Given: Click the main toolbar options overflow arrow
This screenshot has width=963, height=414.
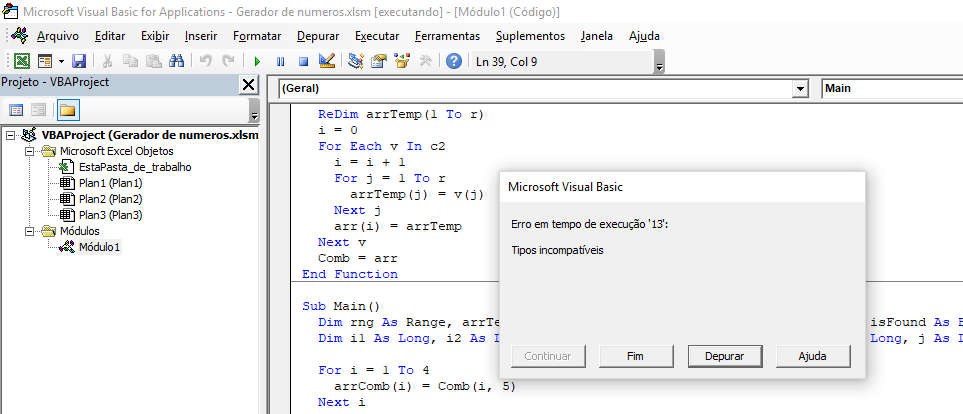Looking at the screenshot, I should 660,63.
